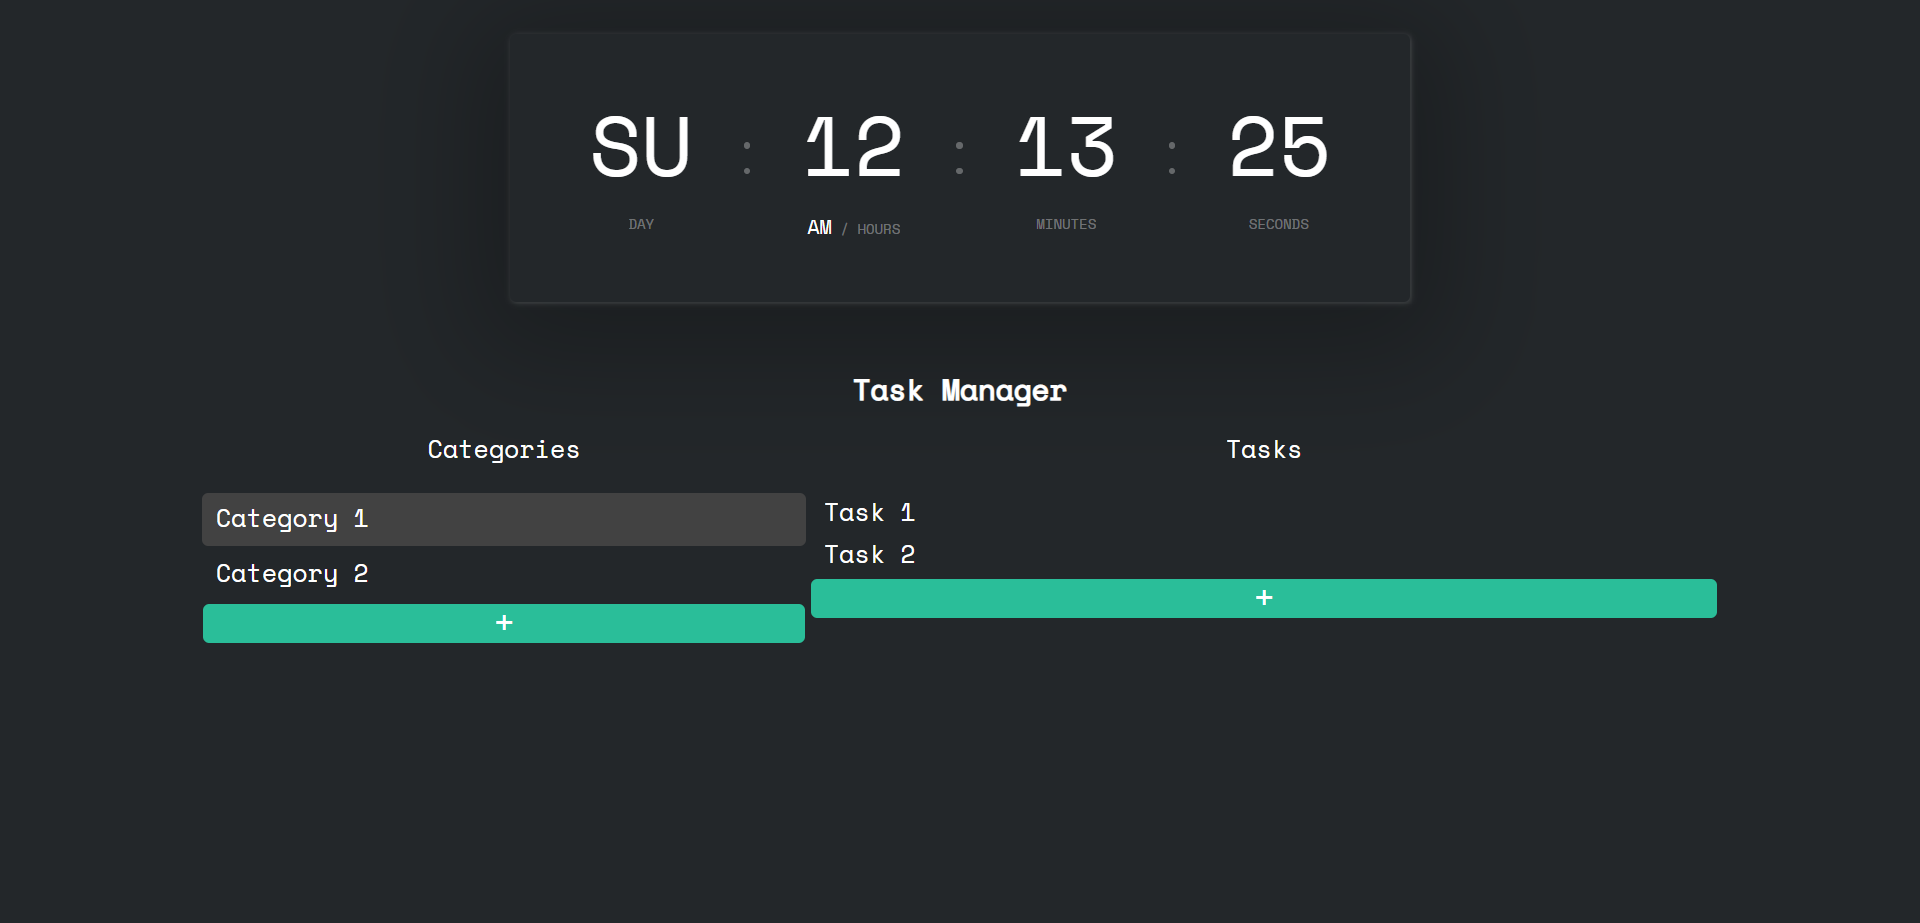Click the minutes value 13

[x=1066, y=147]
